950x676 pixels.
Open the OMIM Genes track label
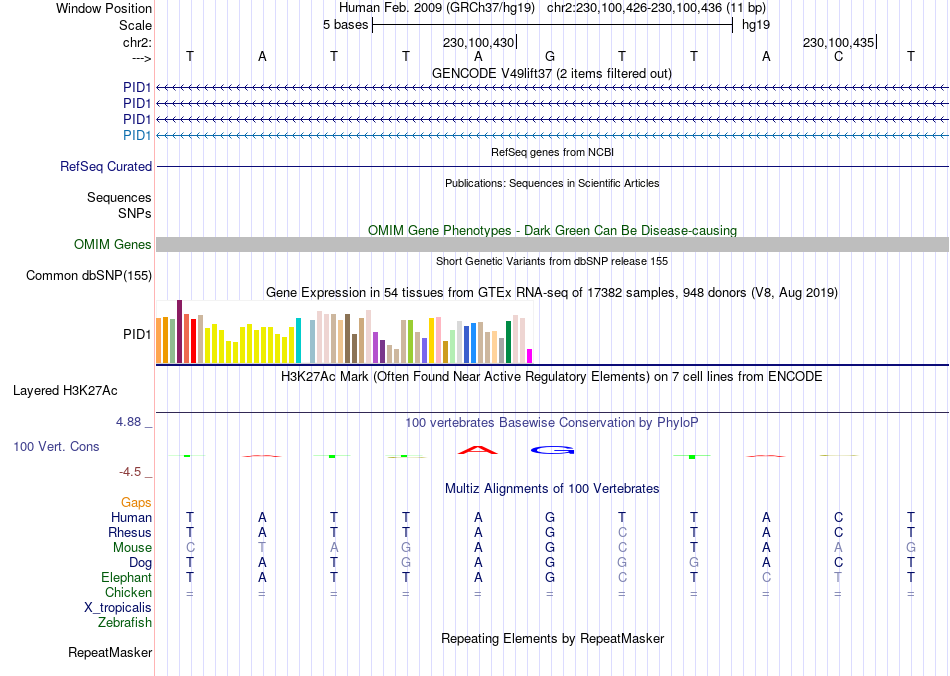[x=113, y=245]
